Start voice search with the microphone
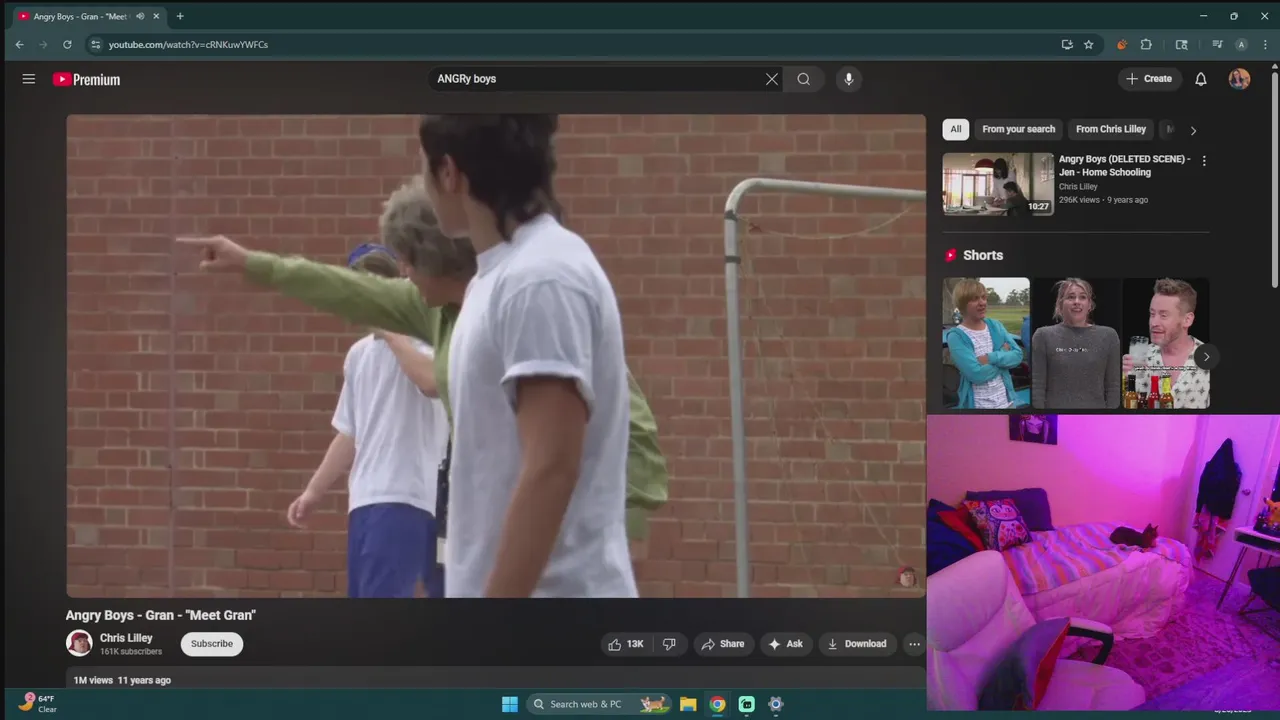Image resolution: width=1280 pixels, height=720 pixels. (848, 79)
